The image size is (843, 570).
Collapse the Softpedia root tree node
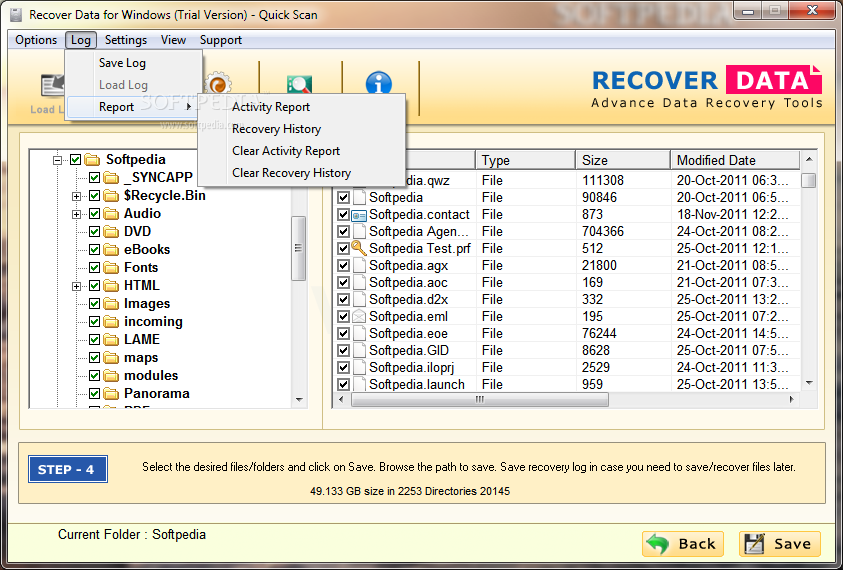point(58,160)
